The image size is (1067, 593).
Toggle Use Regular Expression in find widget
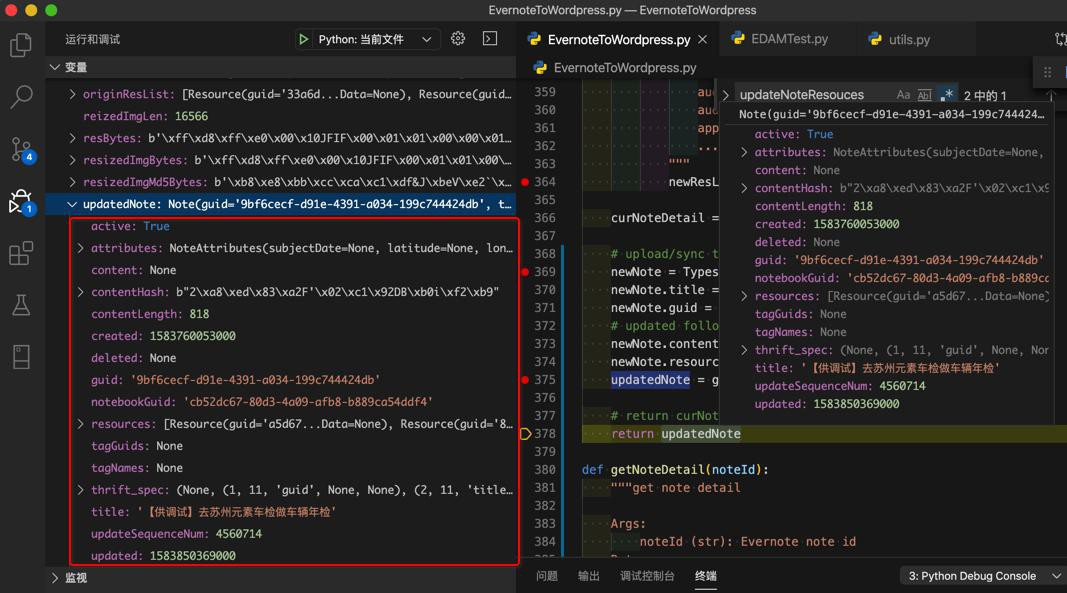coord(946,95)
